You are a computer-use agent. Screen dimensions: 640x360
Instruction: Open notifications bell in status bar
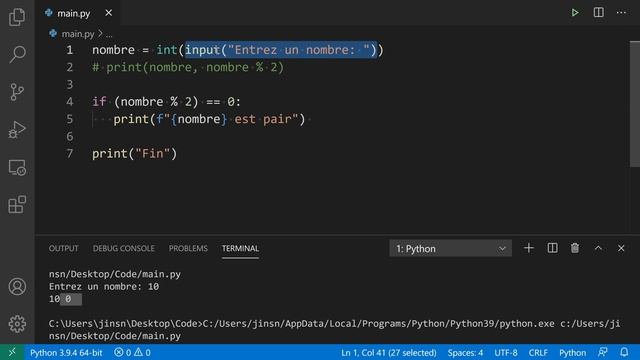(x=624, y=352)
